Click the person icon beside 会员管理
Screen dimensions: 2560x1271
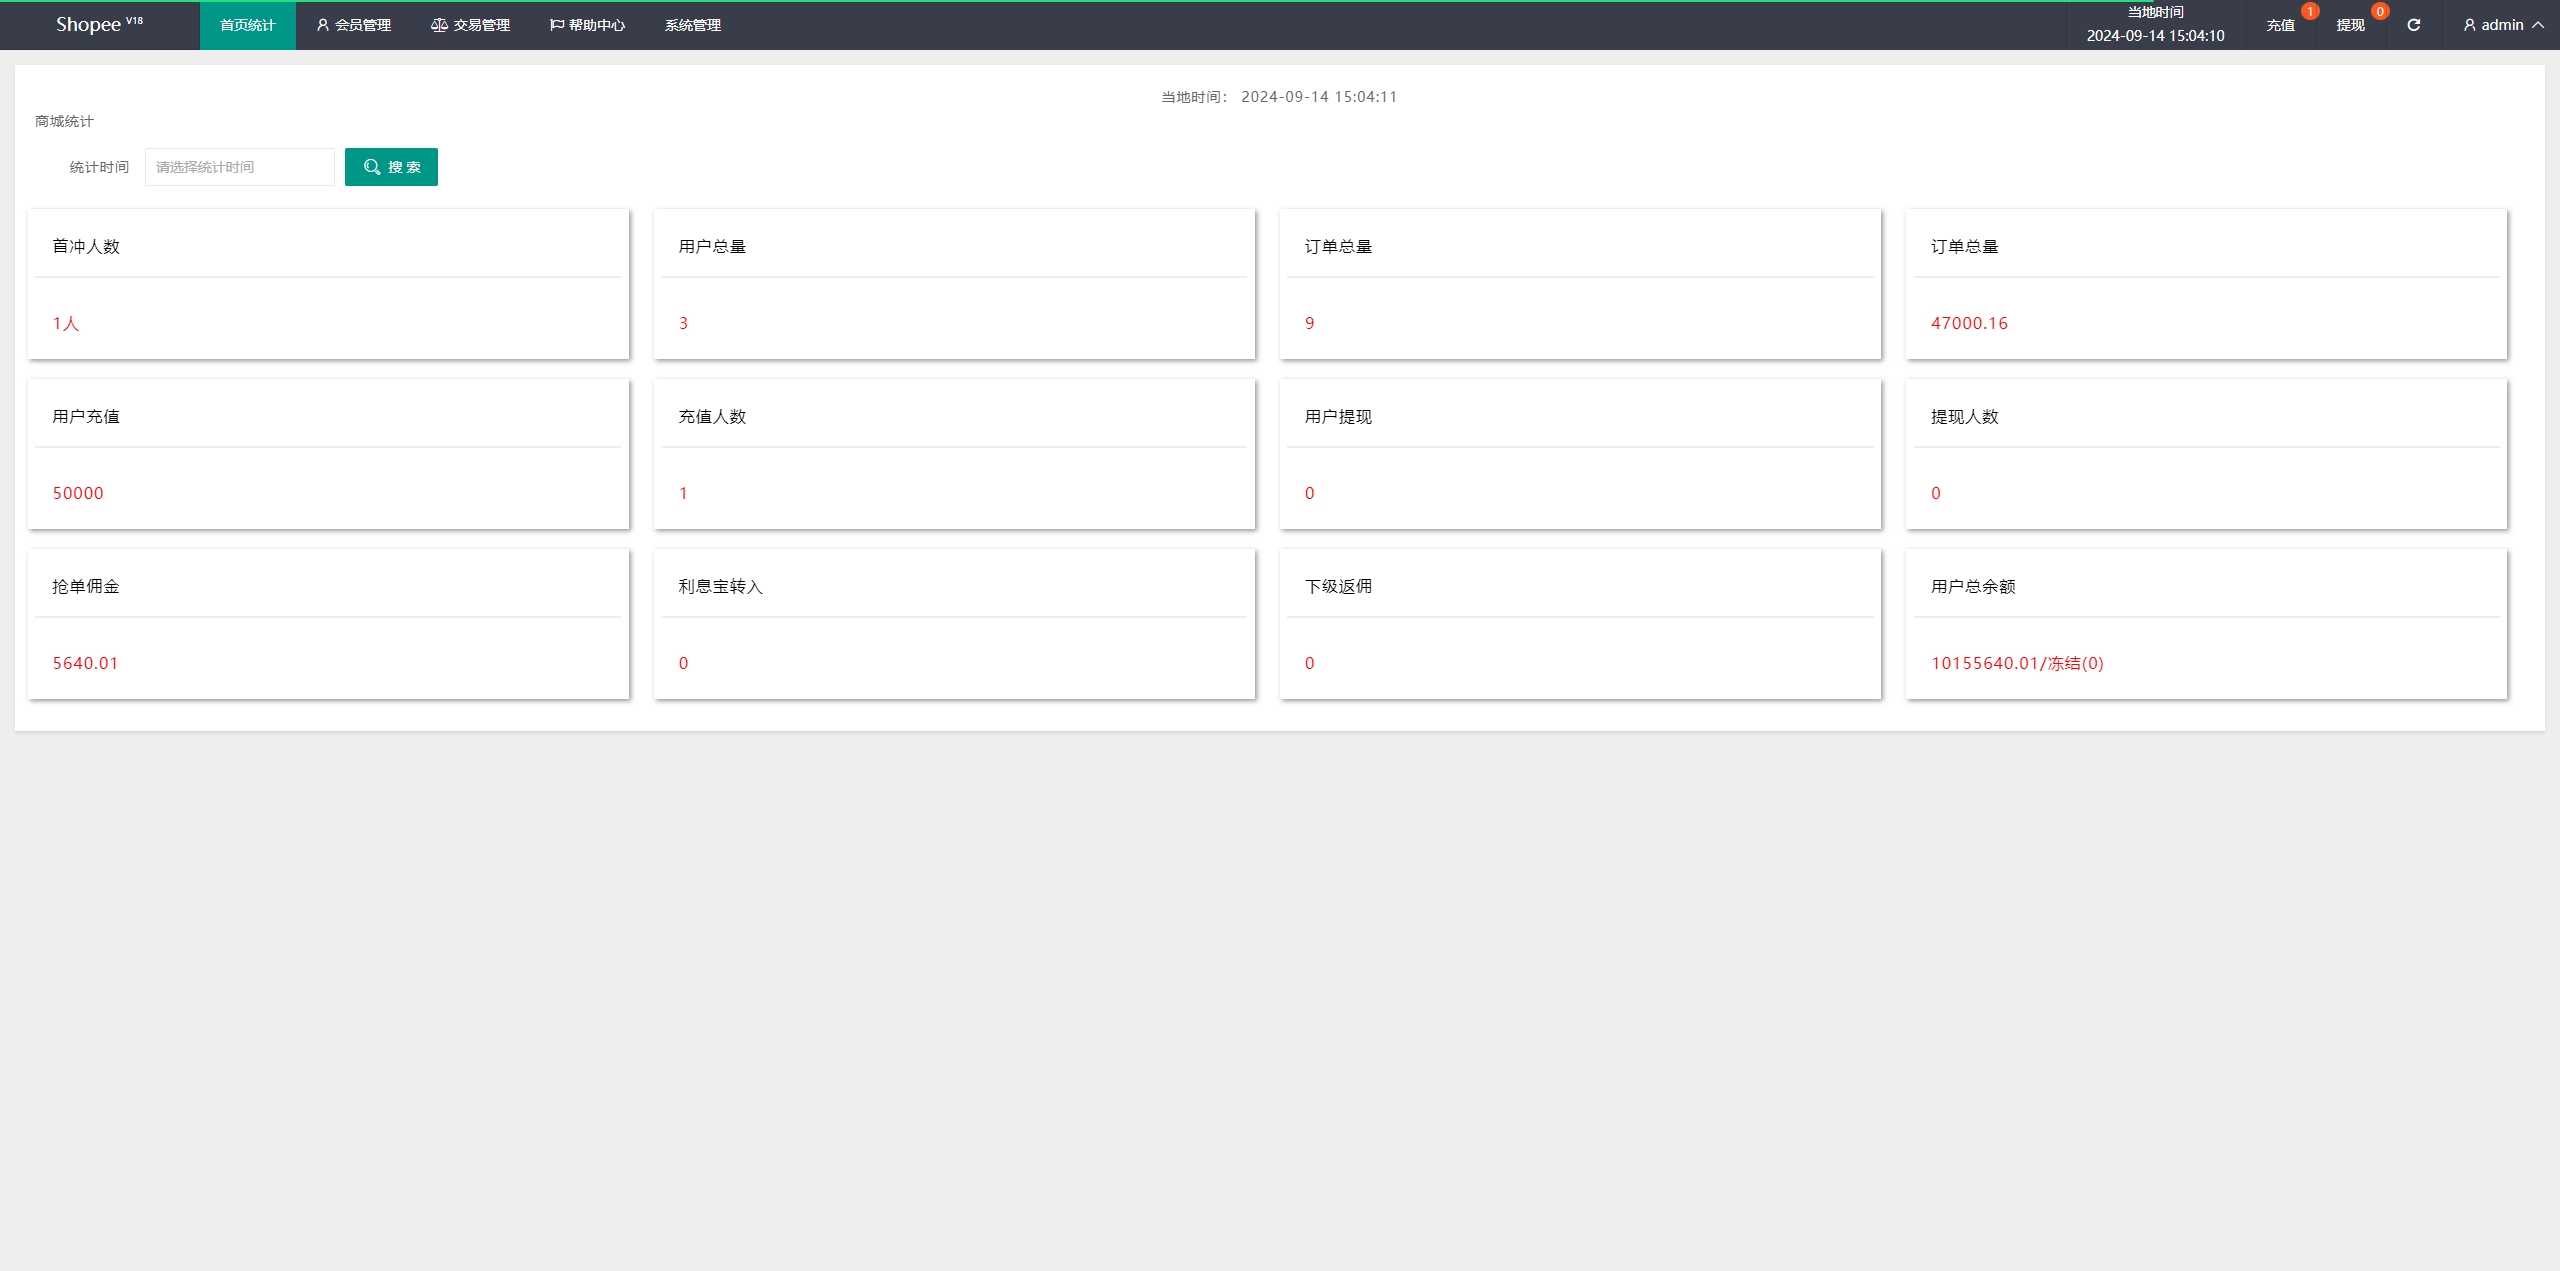(323, 25)
